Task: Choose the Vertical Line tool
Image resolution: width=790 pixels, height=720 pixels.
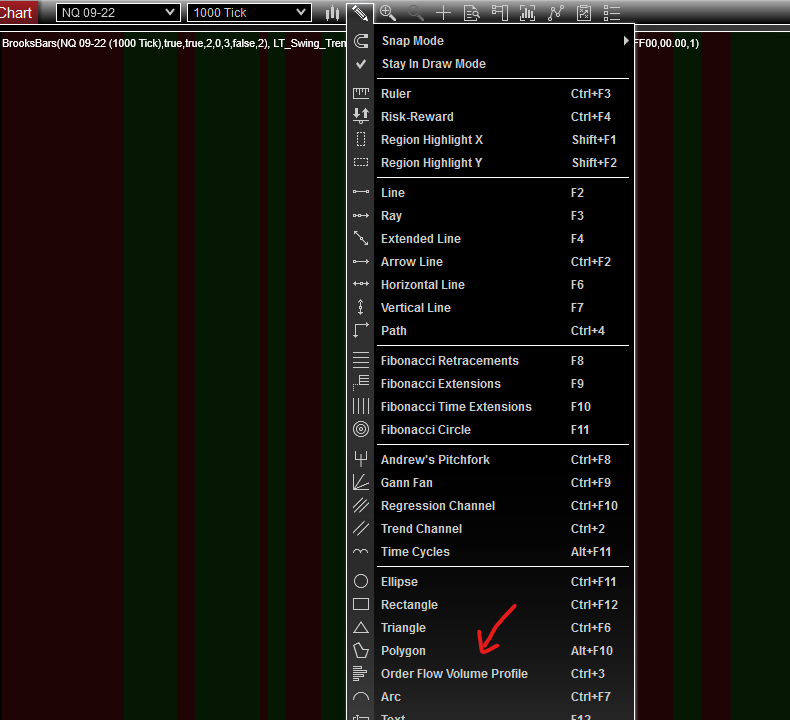Action: point(490,308)
